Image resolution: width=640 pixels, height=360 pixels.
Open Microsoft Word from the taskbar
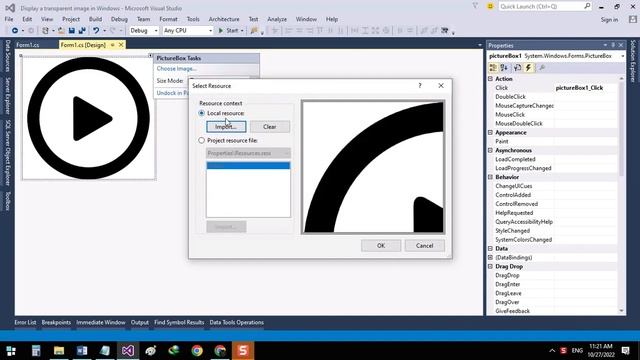coord(82,351)
